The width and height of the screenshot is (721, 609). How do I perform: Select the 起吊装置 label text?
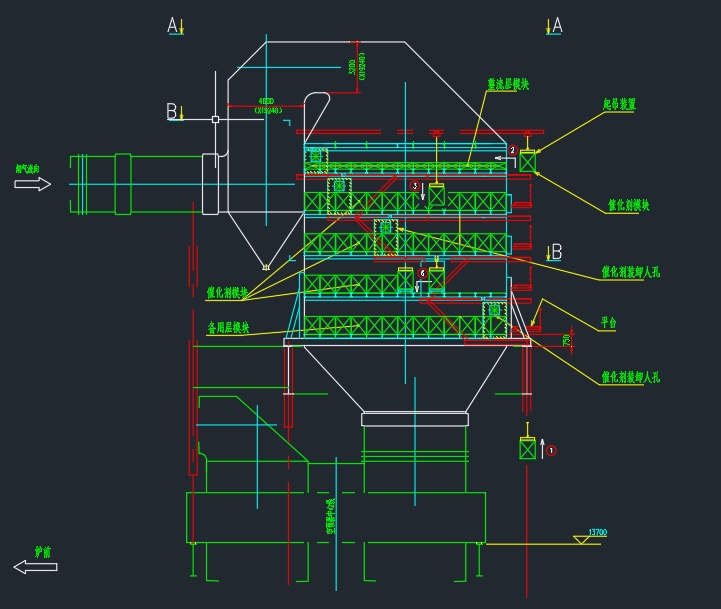pyautogui.click(x=619, y=104)
